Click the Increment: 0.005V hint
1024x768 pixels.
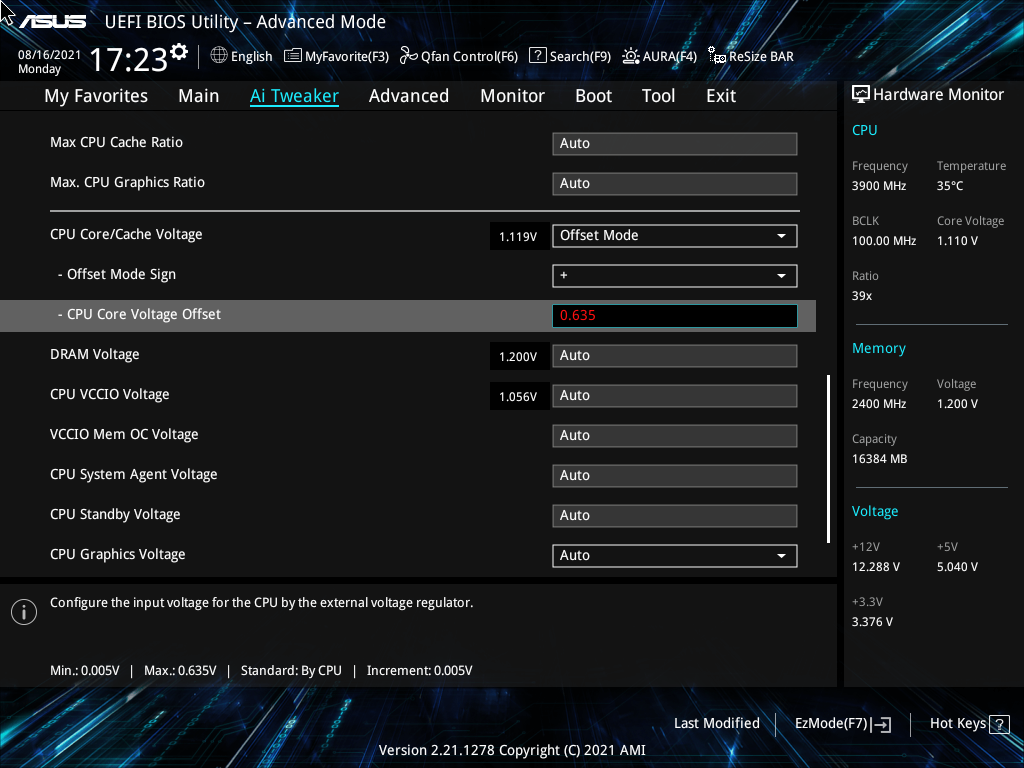point(419,671)
